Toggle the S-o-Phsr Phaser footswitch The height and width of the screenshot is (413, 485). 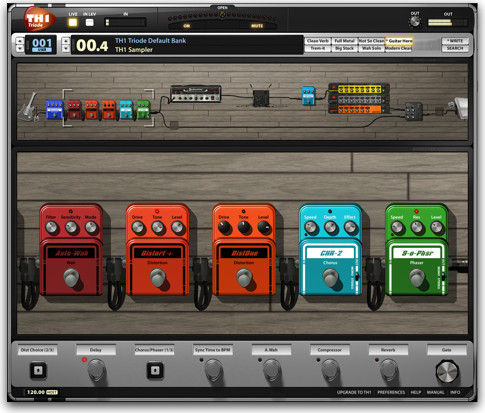(417, 277)
